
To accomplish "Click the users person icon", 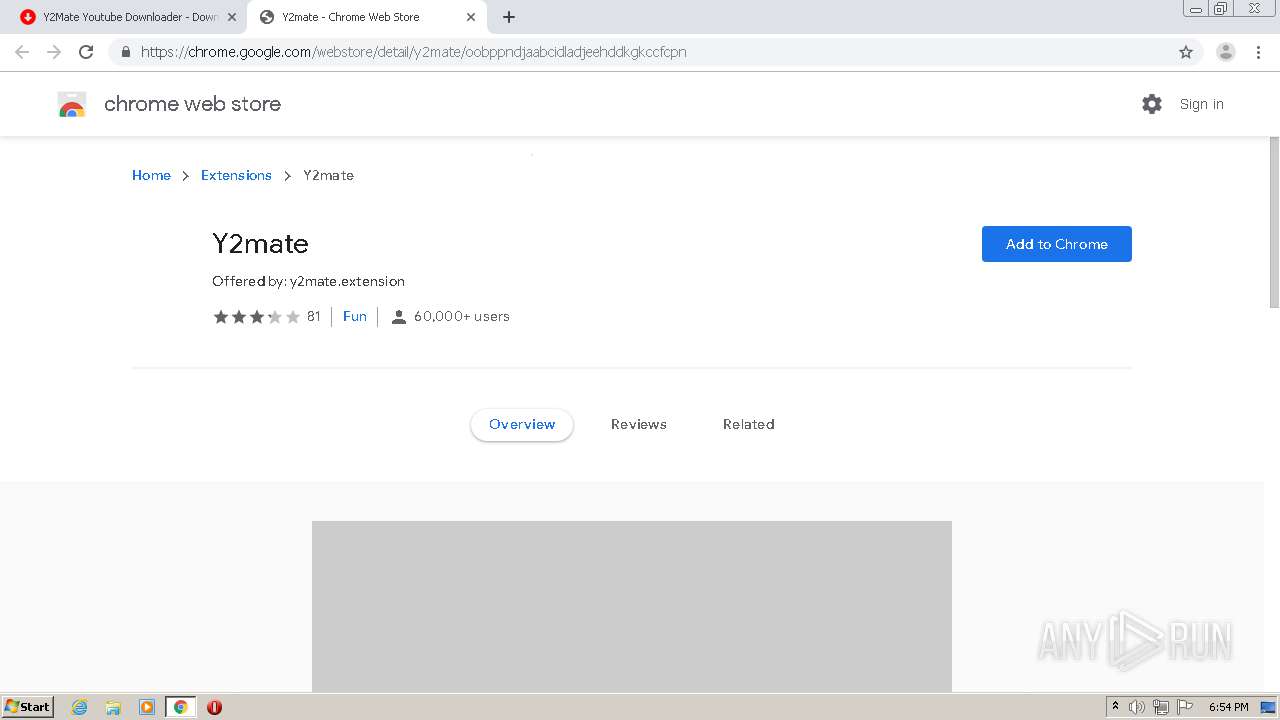I will click(x=399, y=317).
